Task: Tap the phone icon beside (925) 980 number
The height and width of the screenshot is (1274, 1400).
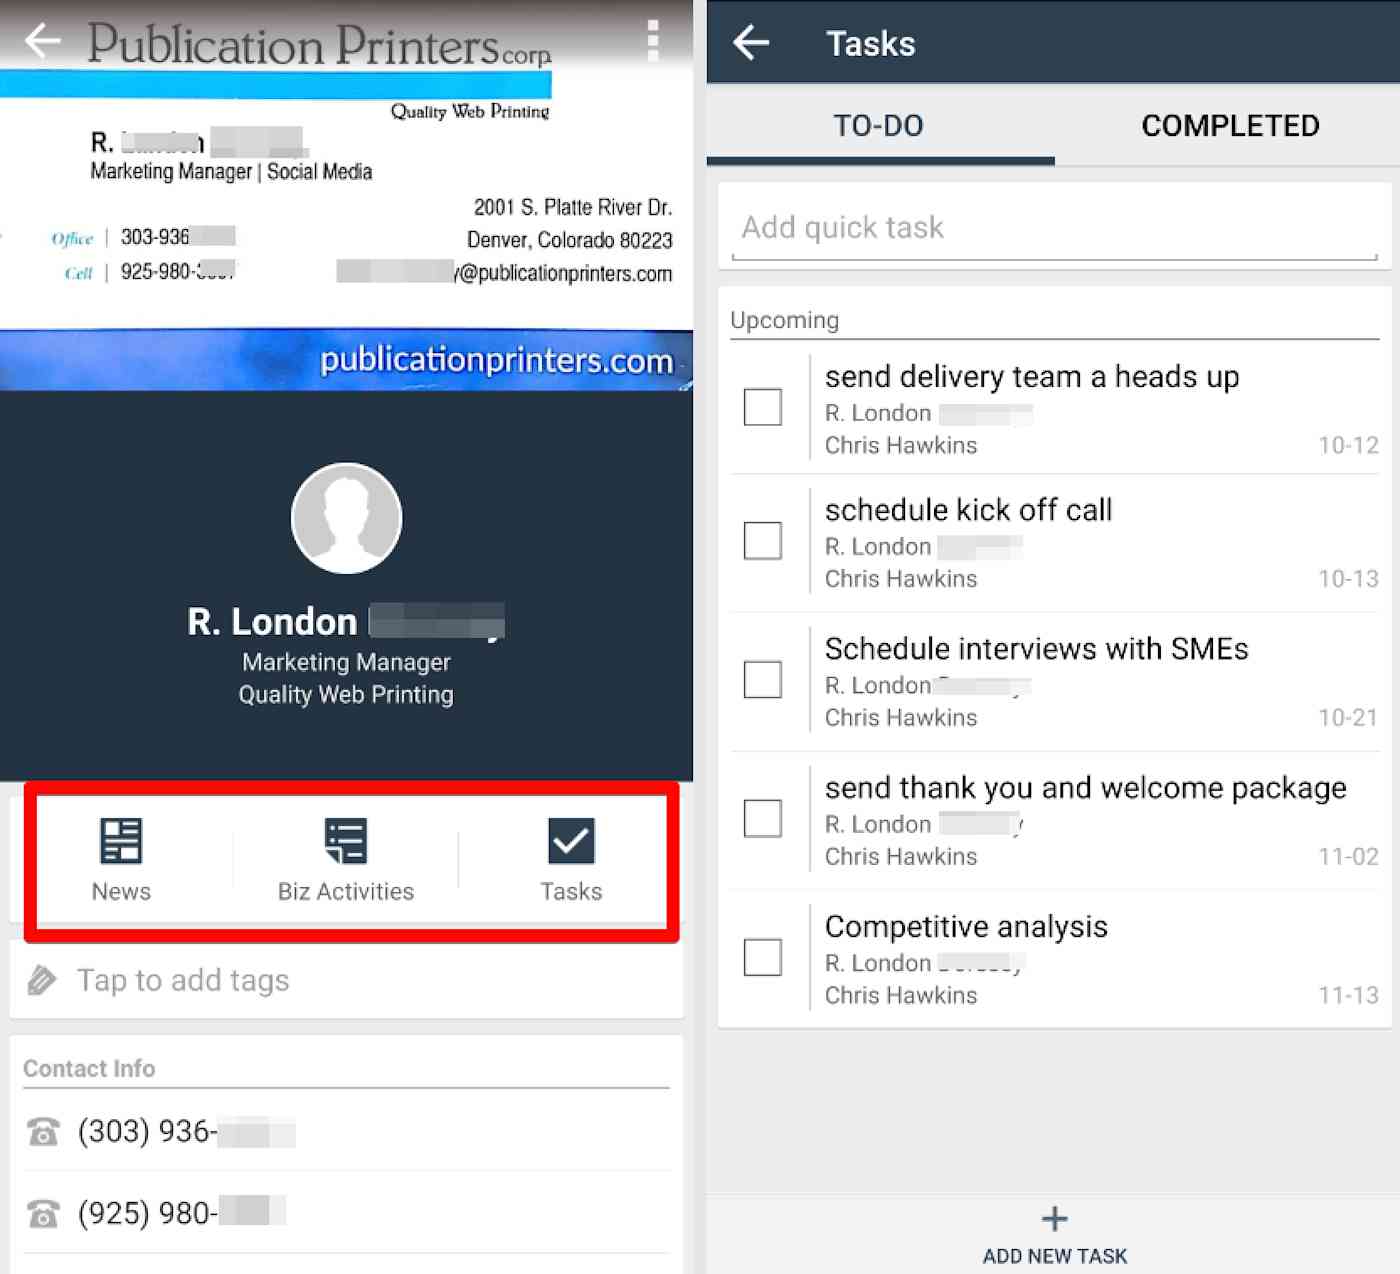Action: coord(43,1213)
